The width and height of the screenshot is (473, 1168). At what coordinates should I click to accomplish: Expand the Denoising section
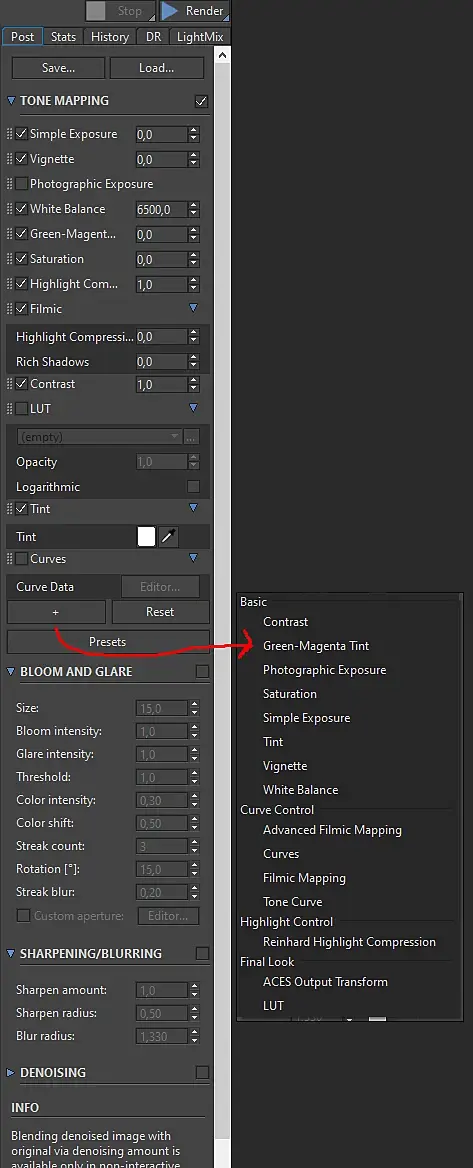(10, 1073)
